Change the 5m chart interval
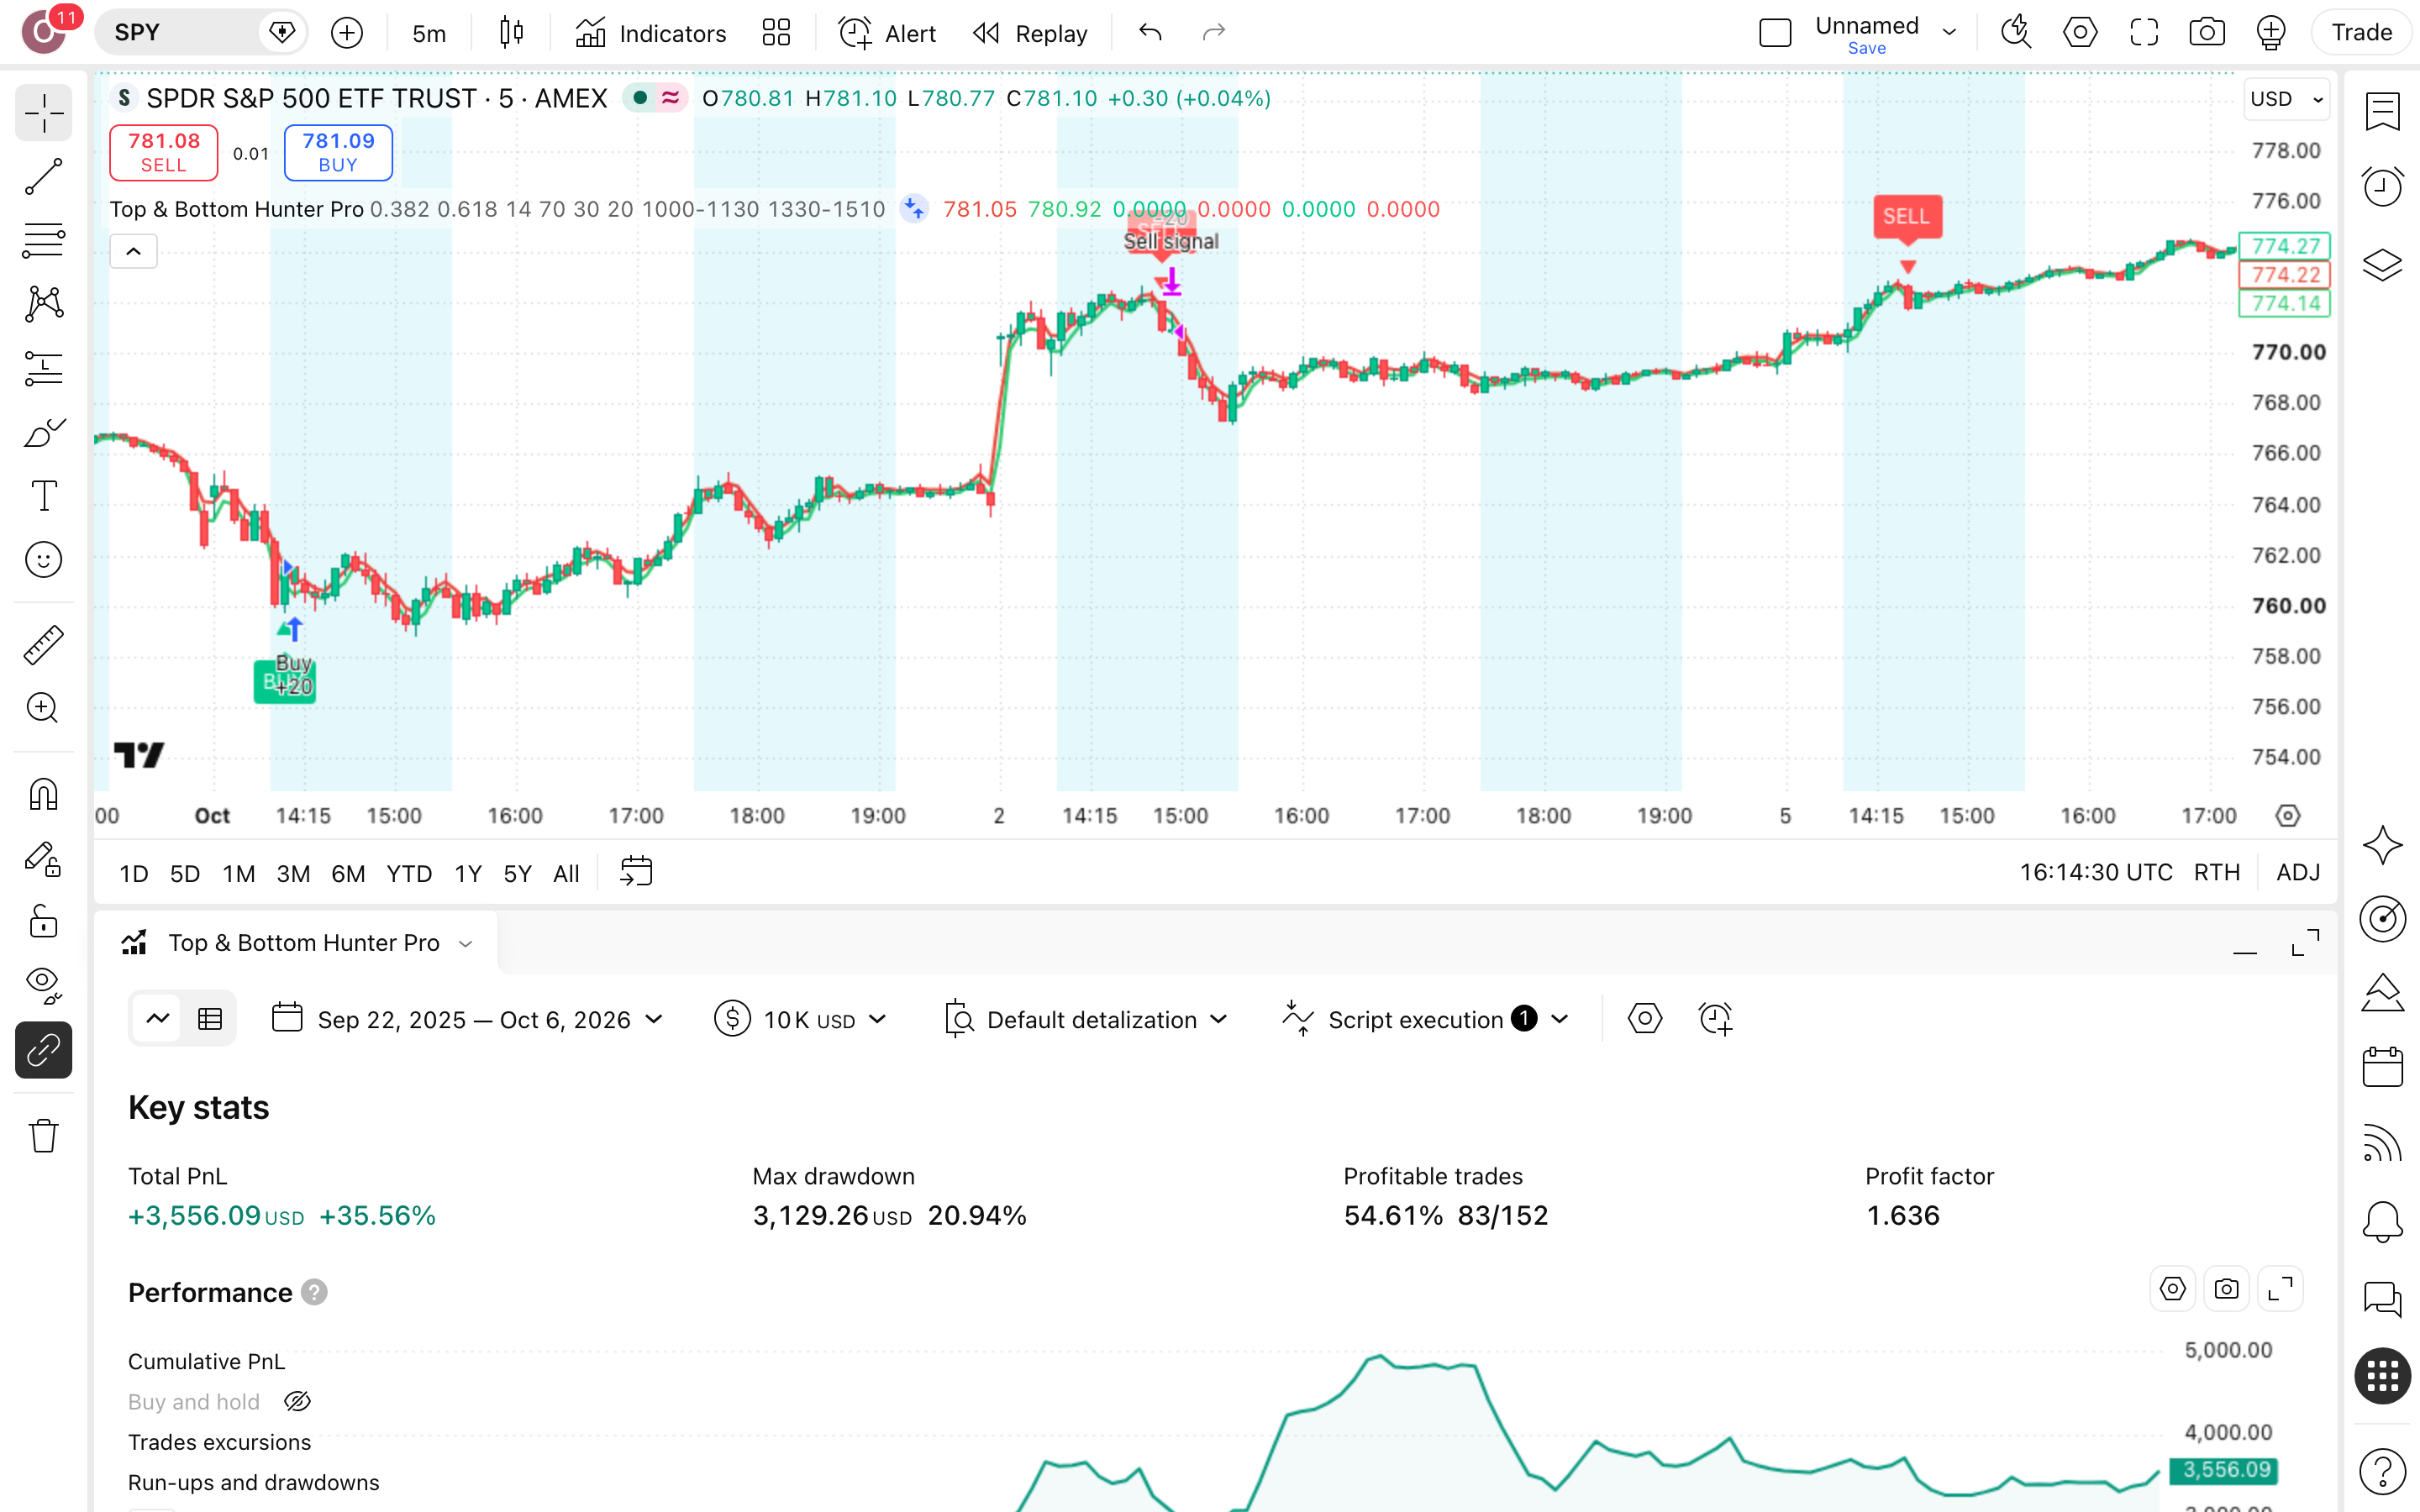This screenshot has width=2420, height=1512. [429, 33]
